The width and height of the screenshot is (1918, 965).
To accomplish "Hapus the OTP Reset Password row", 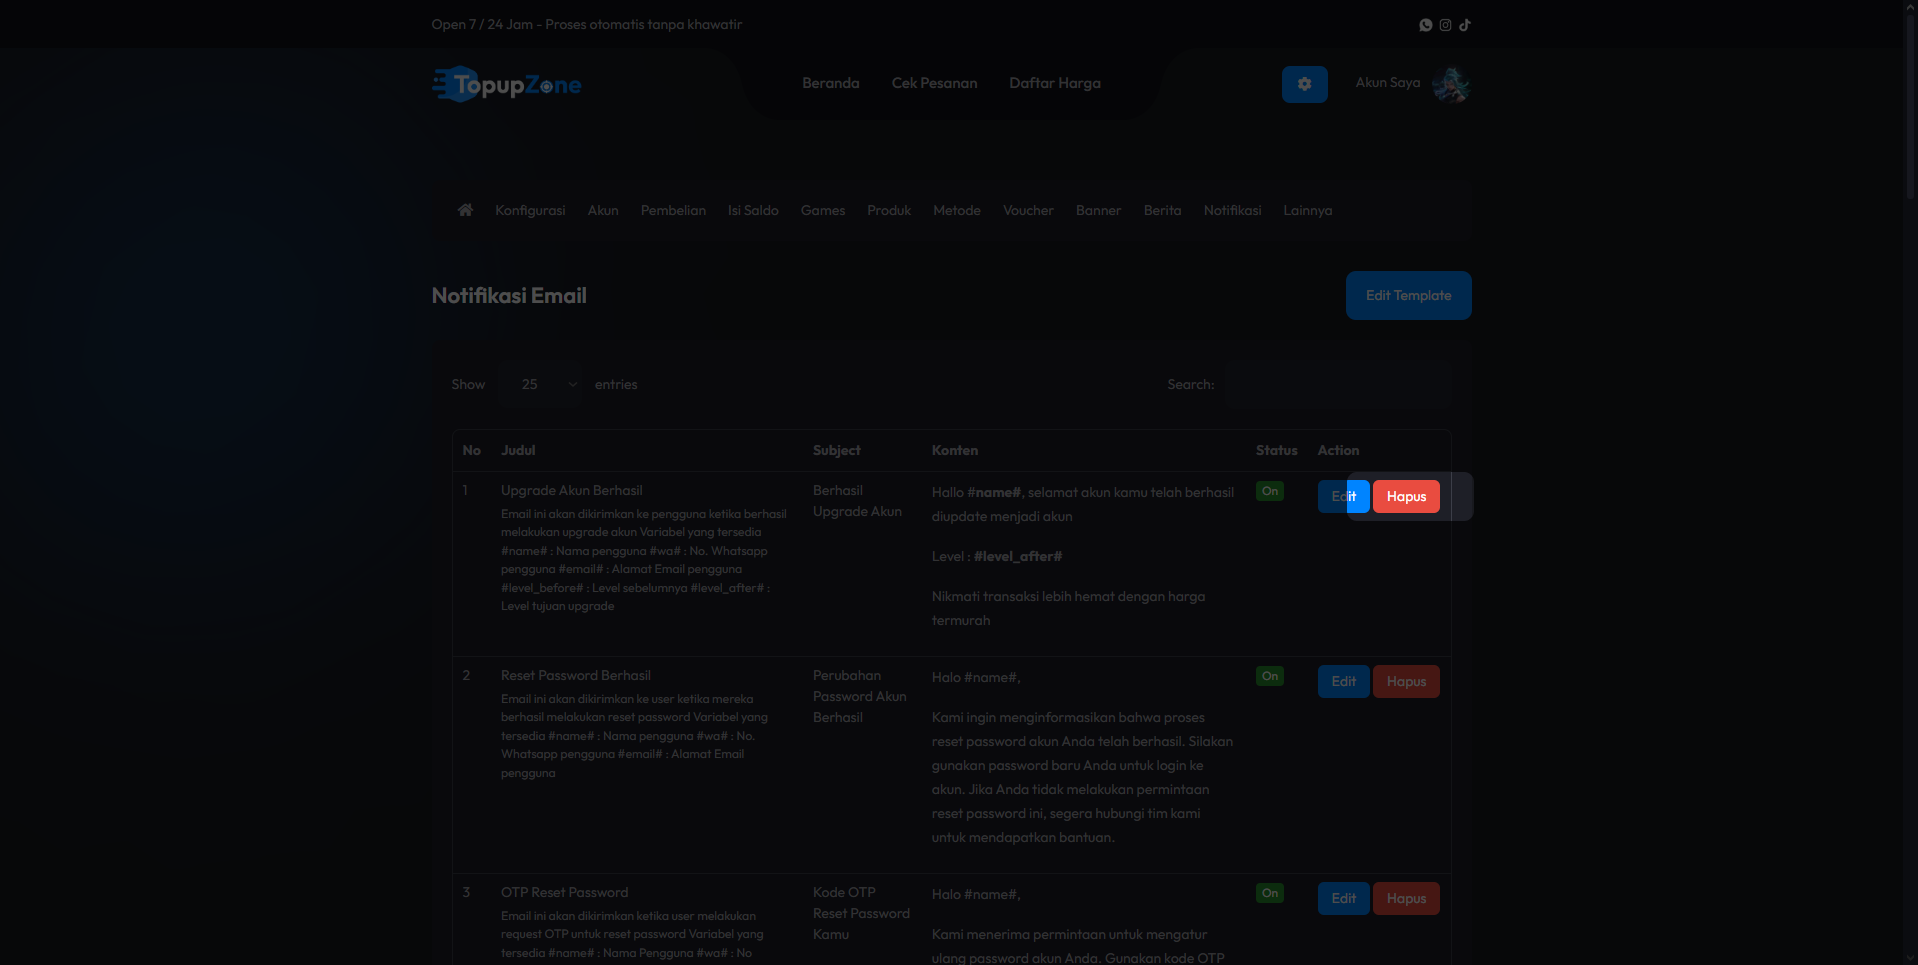I will 1406,898.
